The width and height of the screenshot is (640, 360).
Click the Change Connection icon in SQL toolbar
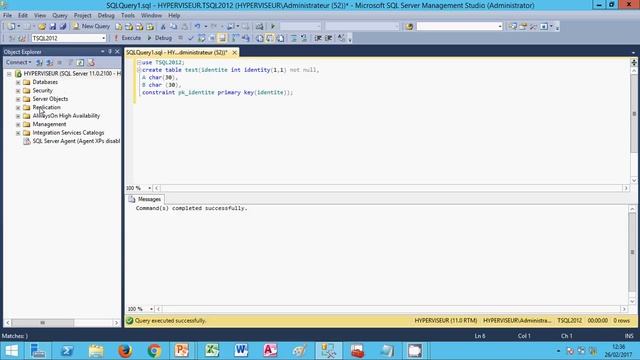tap(22, 38)
